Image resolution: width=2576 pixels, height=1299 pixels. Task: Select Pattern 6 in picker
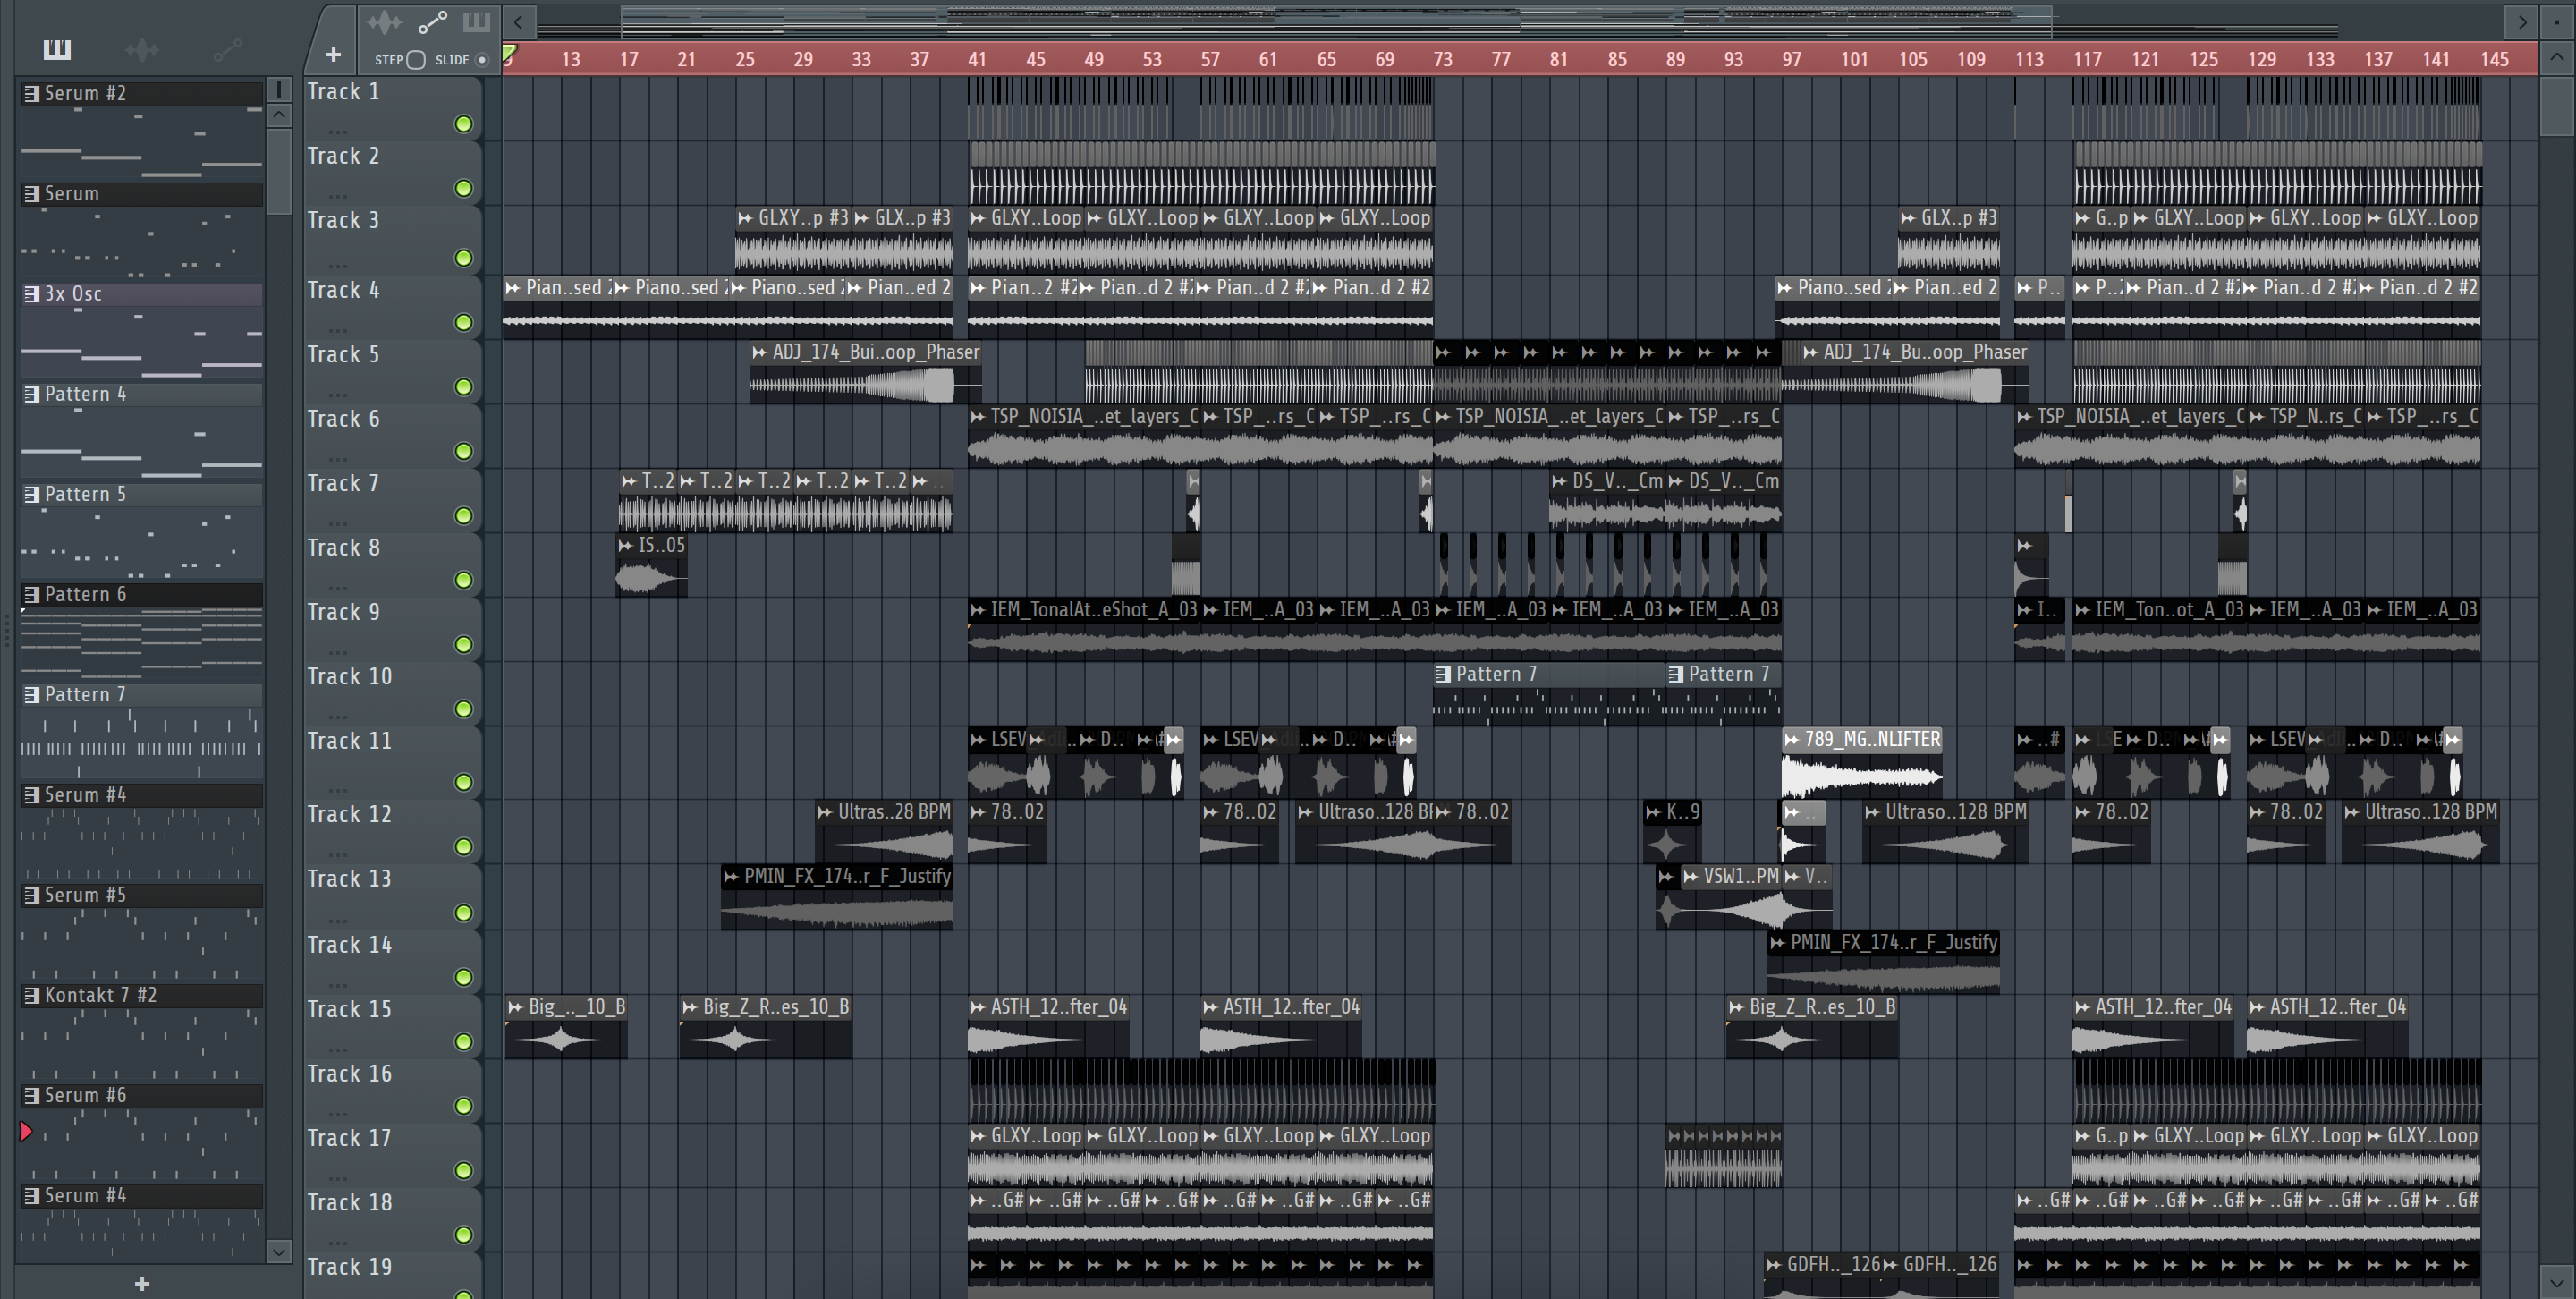pos(142,595)
